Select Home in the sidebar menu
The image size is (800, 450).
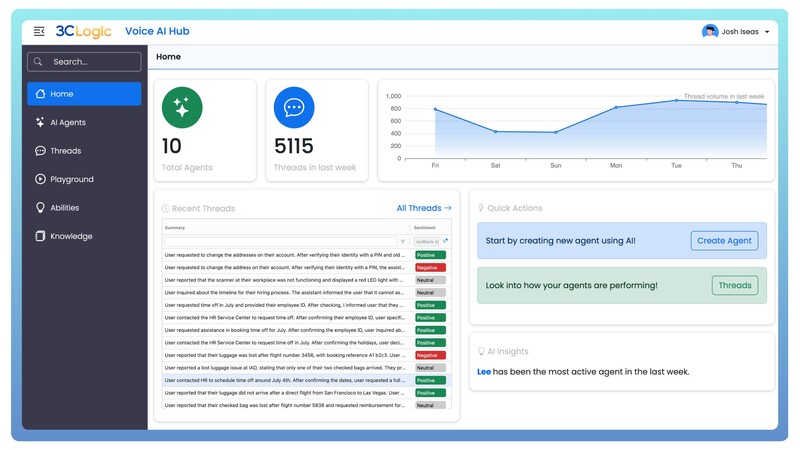(x=84, y=94)
